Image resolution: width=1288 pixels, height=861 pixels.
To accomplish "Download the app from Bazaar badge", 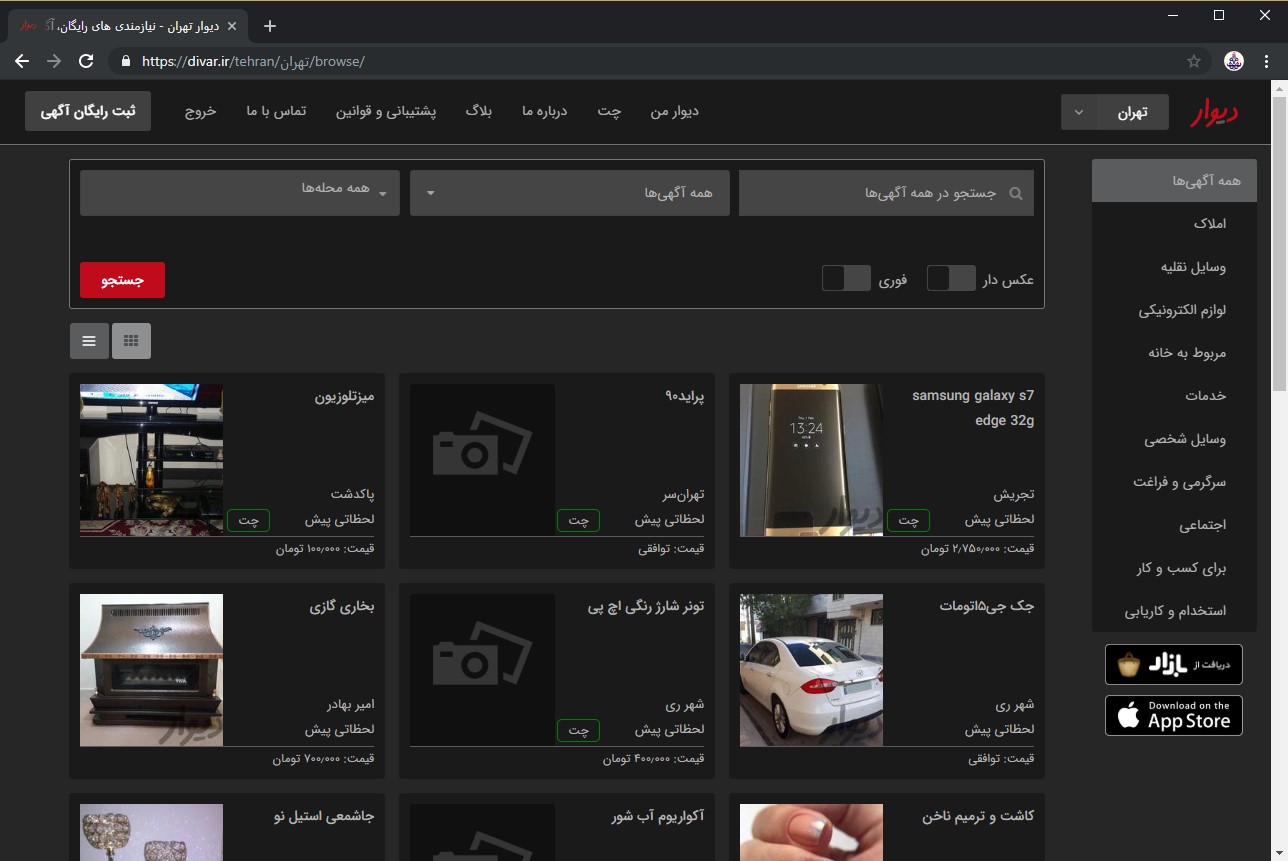I will pyautogui.click(x=1174, y=664).
